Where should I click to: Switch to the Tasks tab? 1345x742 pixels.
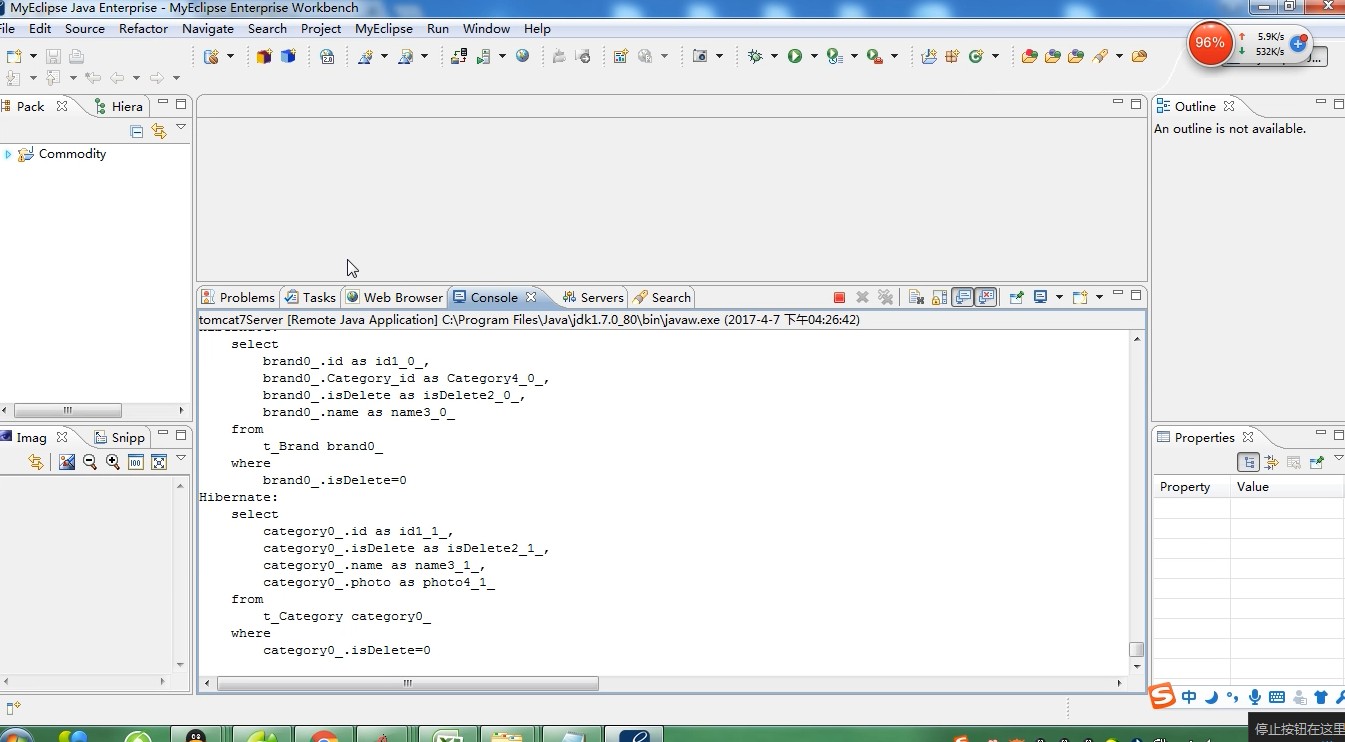pos(310,297)
